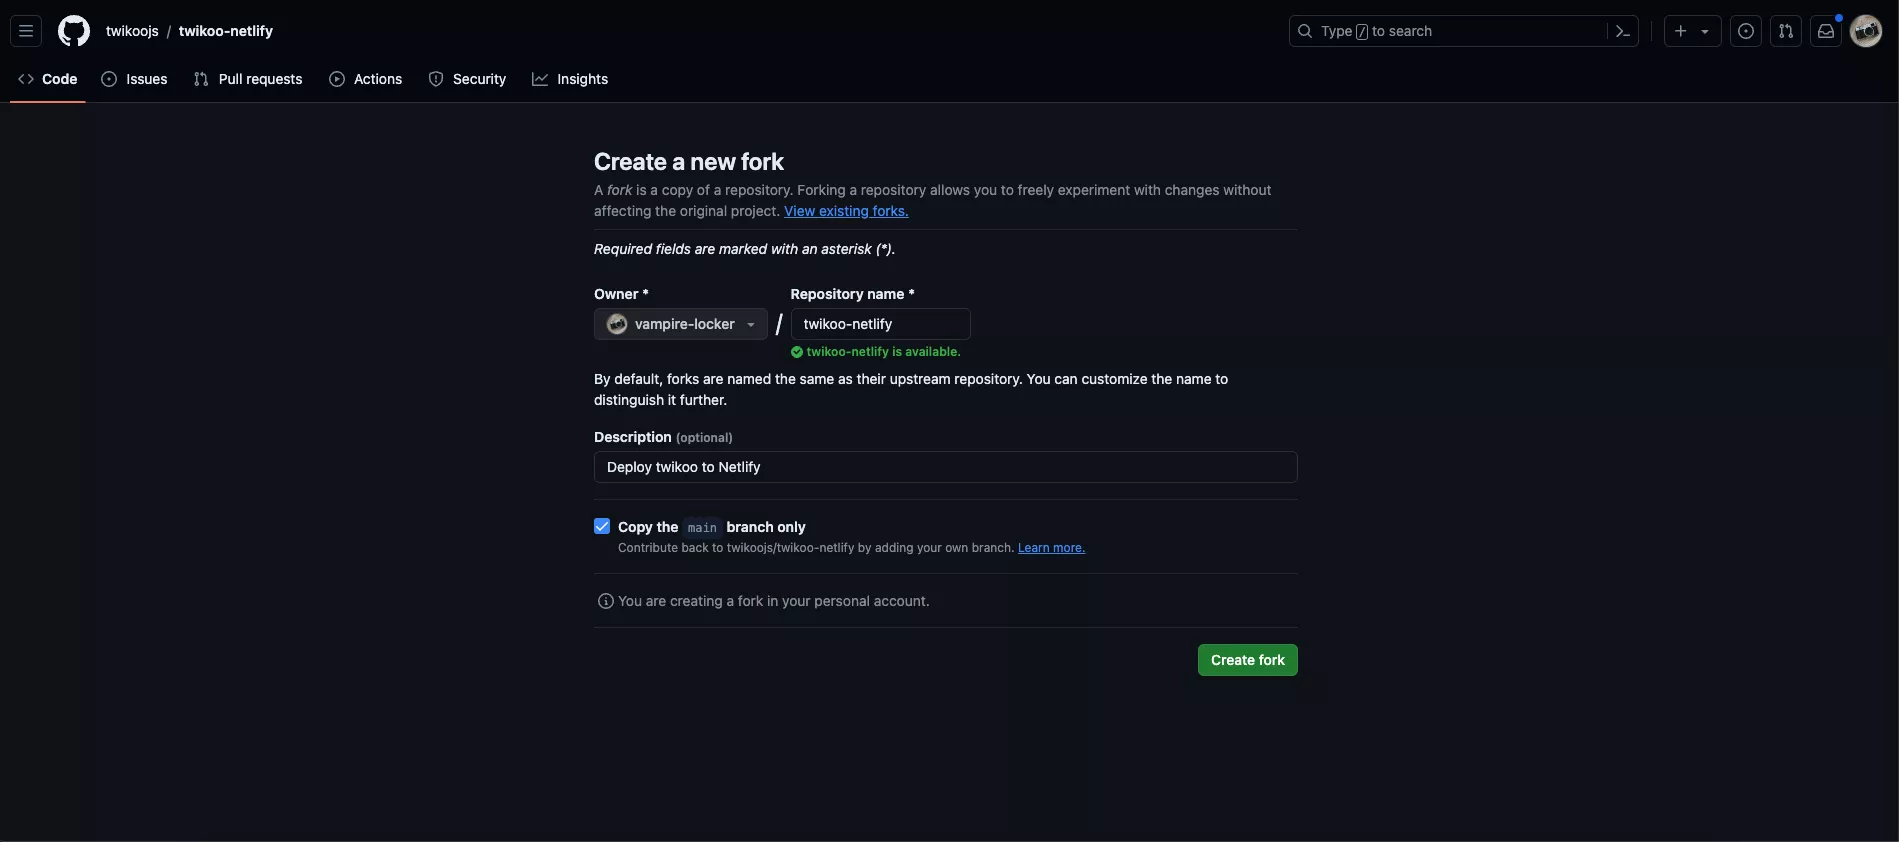Open the Owner dropdown vampire-locker
Image resolution: width=1899 pixels, height=842 pixels.
681,324
